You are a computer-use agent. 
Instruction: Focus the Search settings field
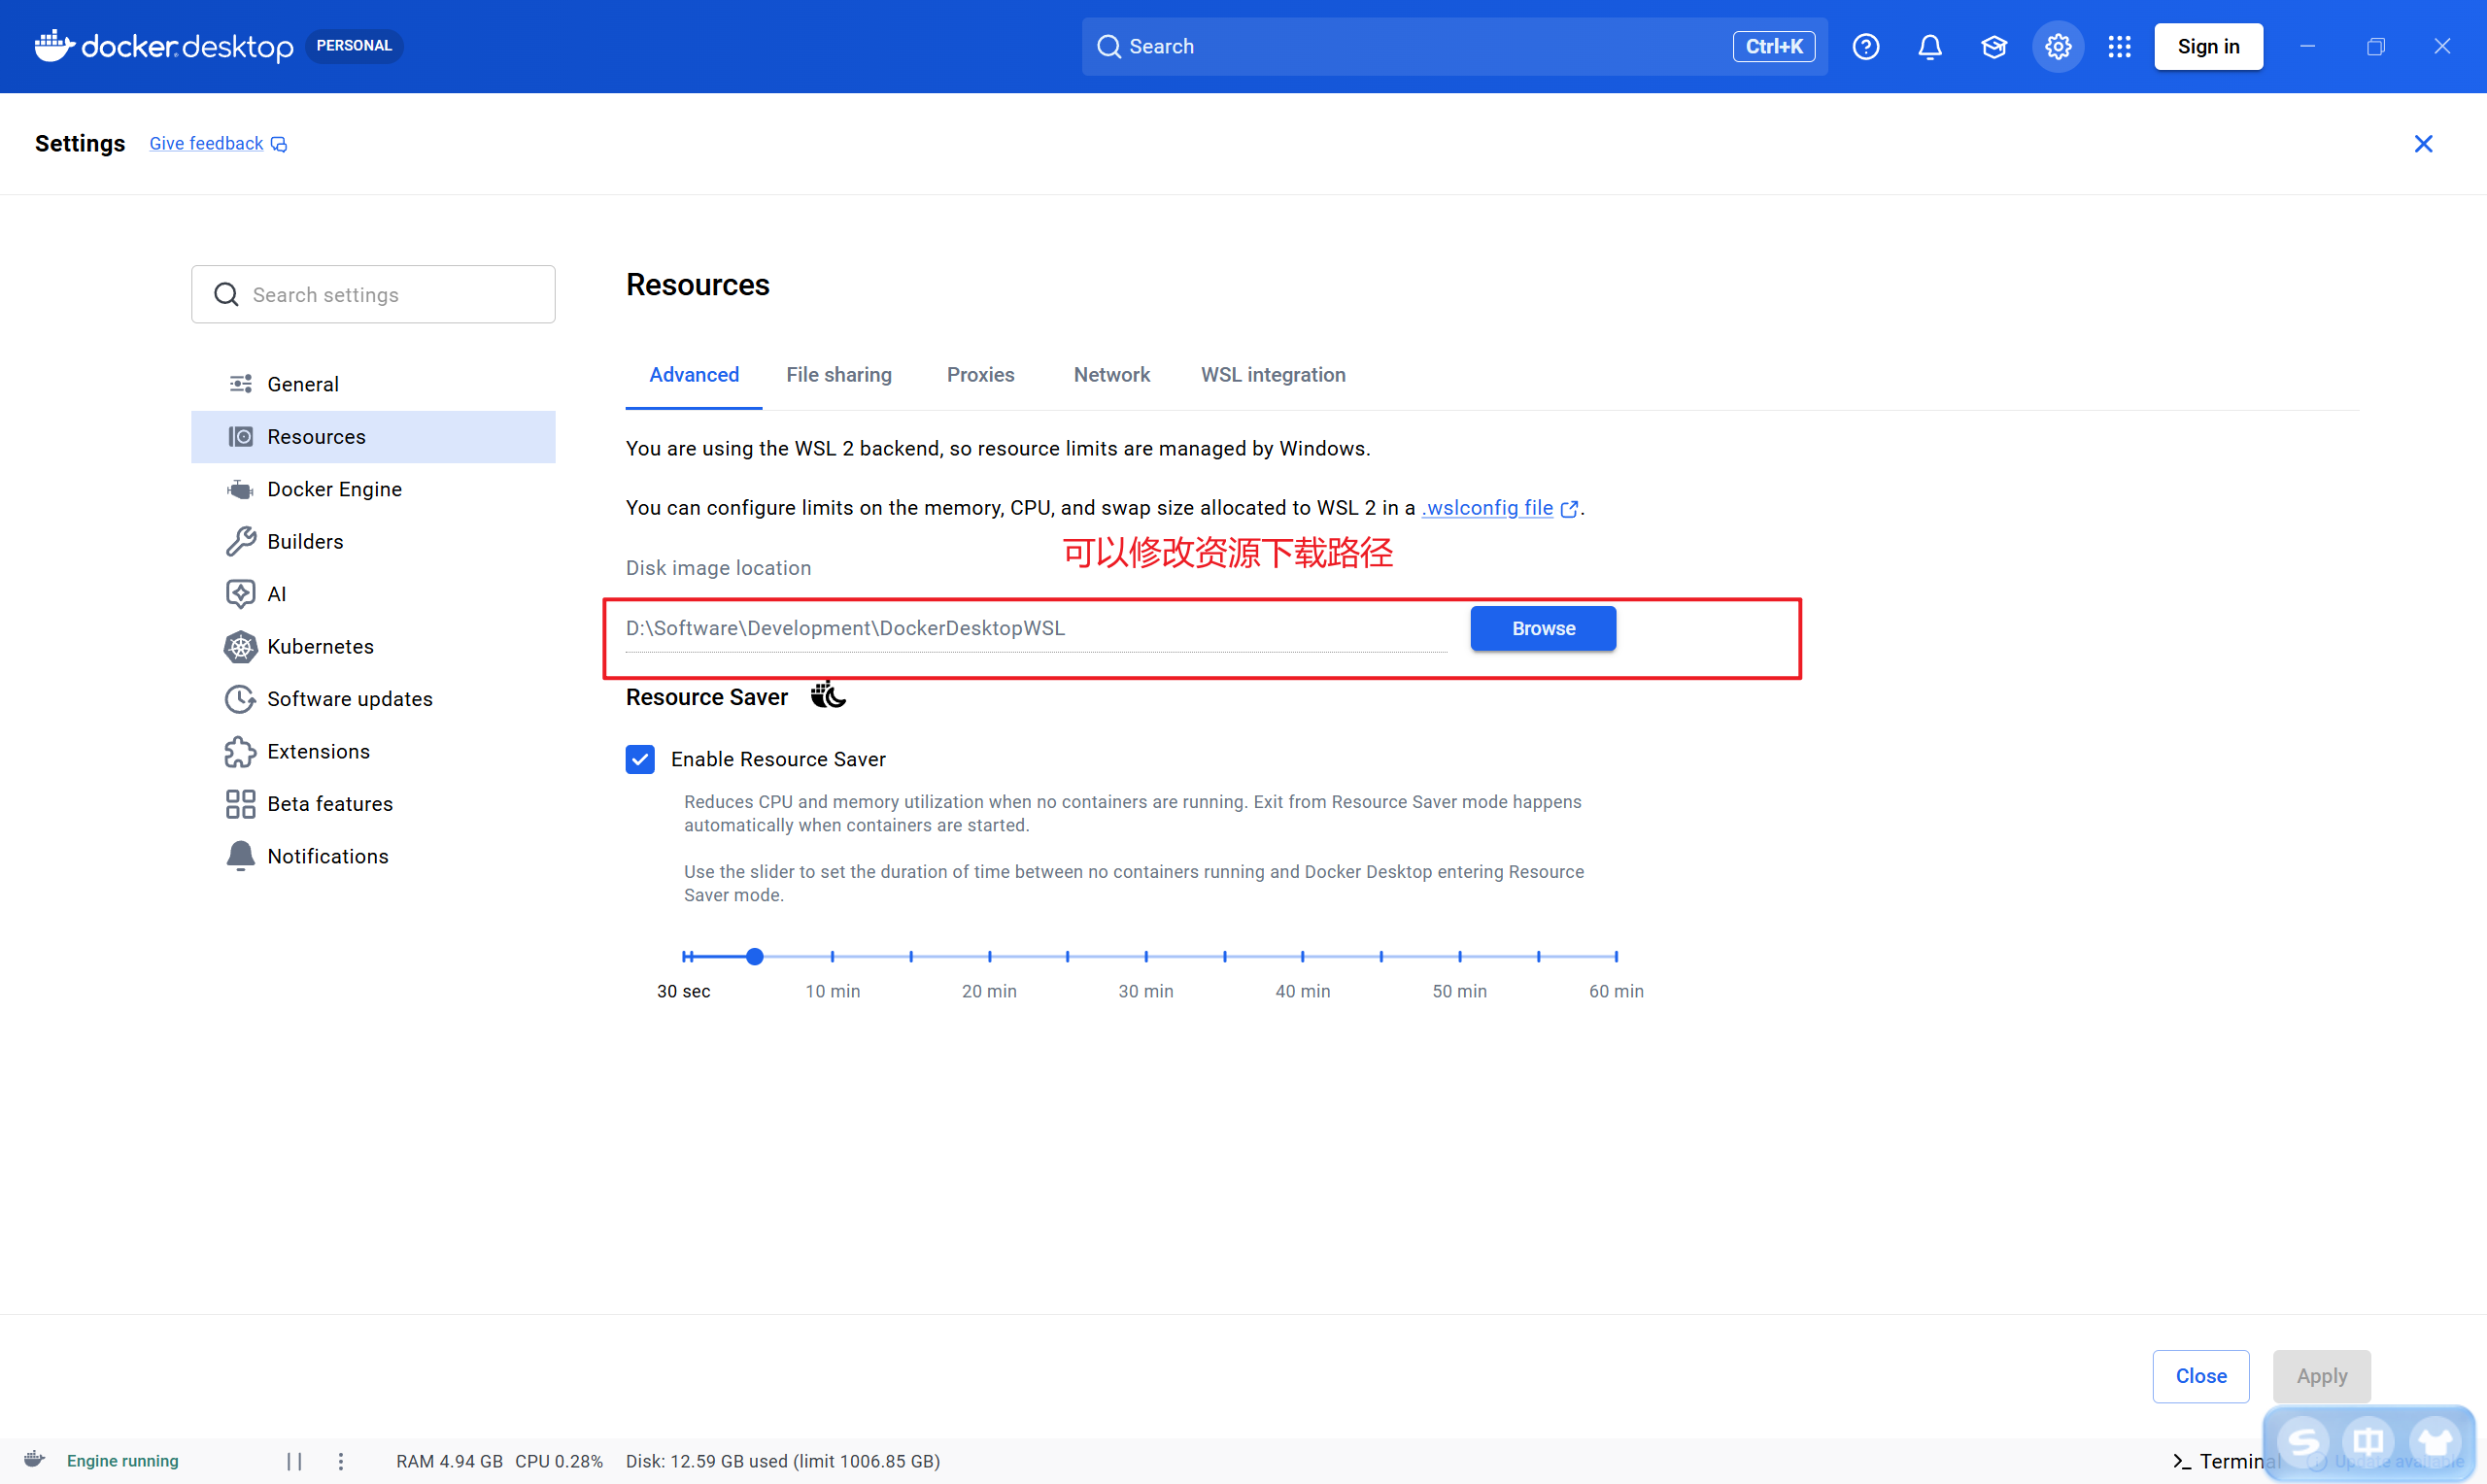373,294
